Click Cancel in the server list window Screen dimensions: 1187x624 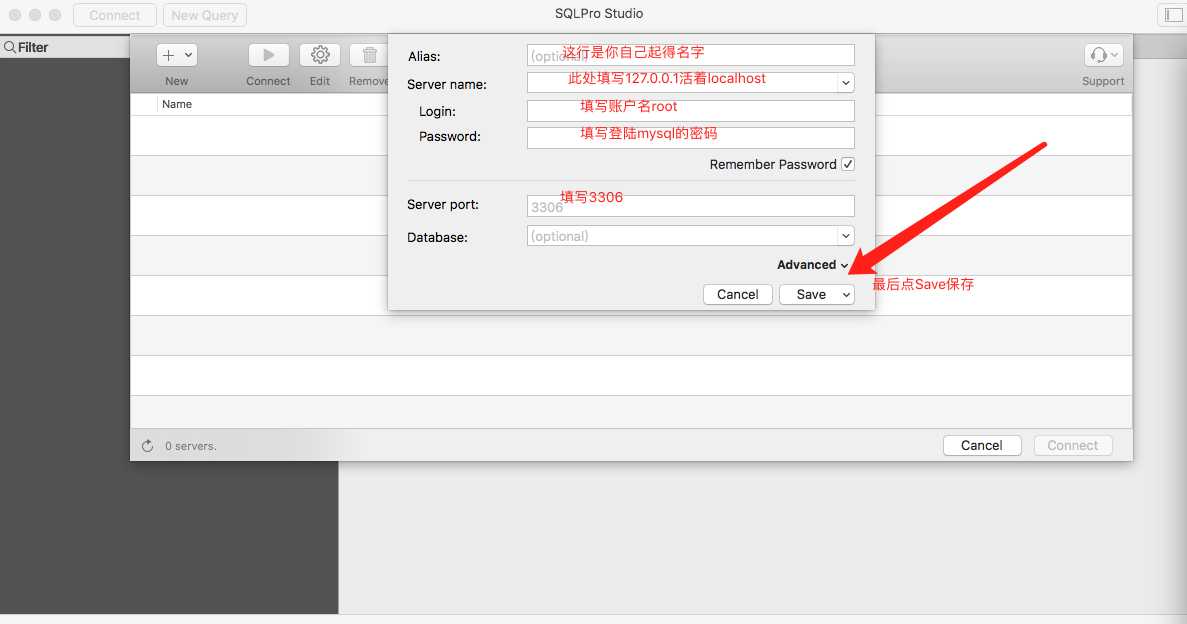(x=982, y=445)
